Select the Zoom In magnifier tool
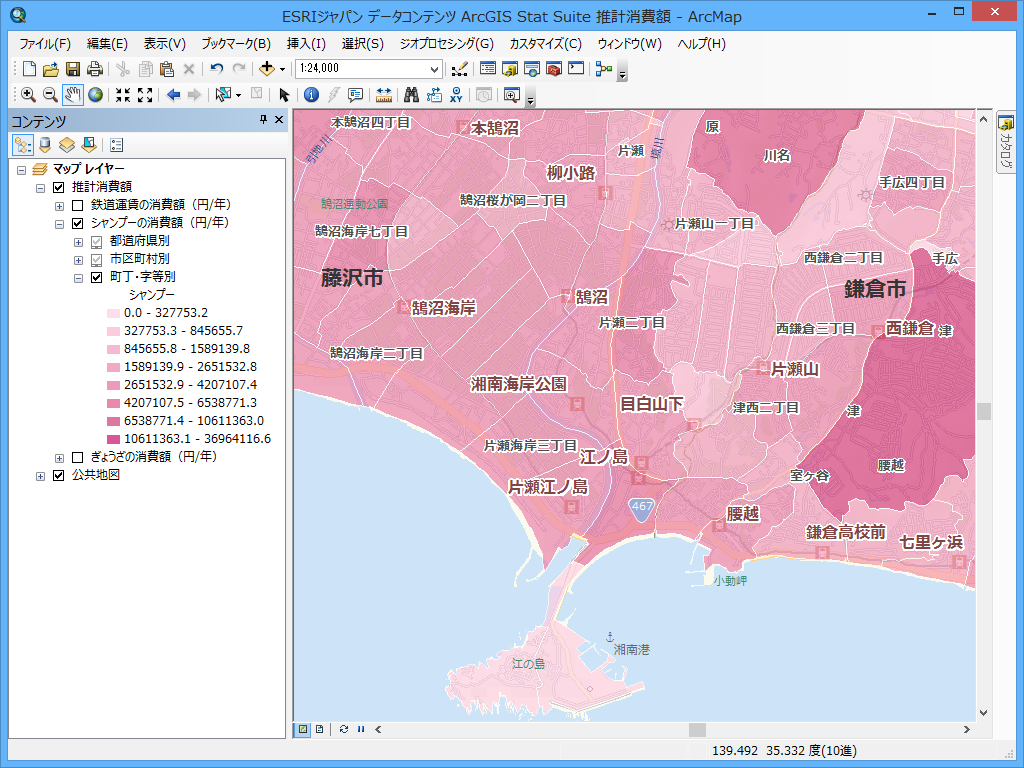The height and width of the screenshot is (768, 1024). click(x=28, y=95)
